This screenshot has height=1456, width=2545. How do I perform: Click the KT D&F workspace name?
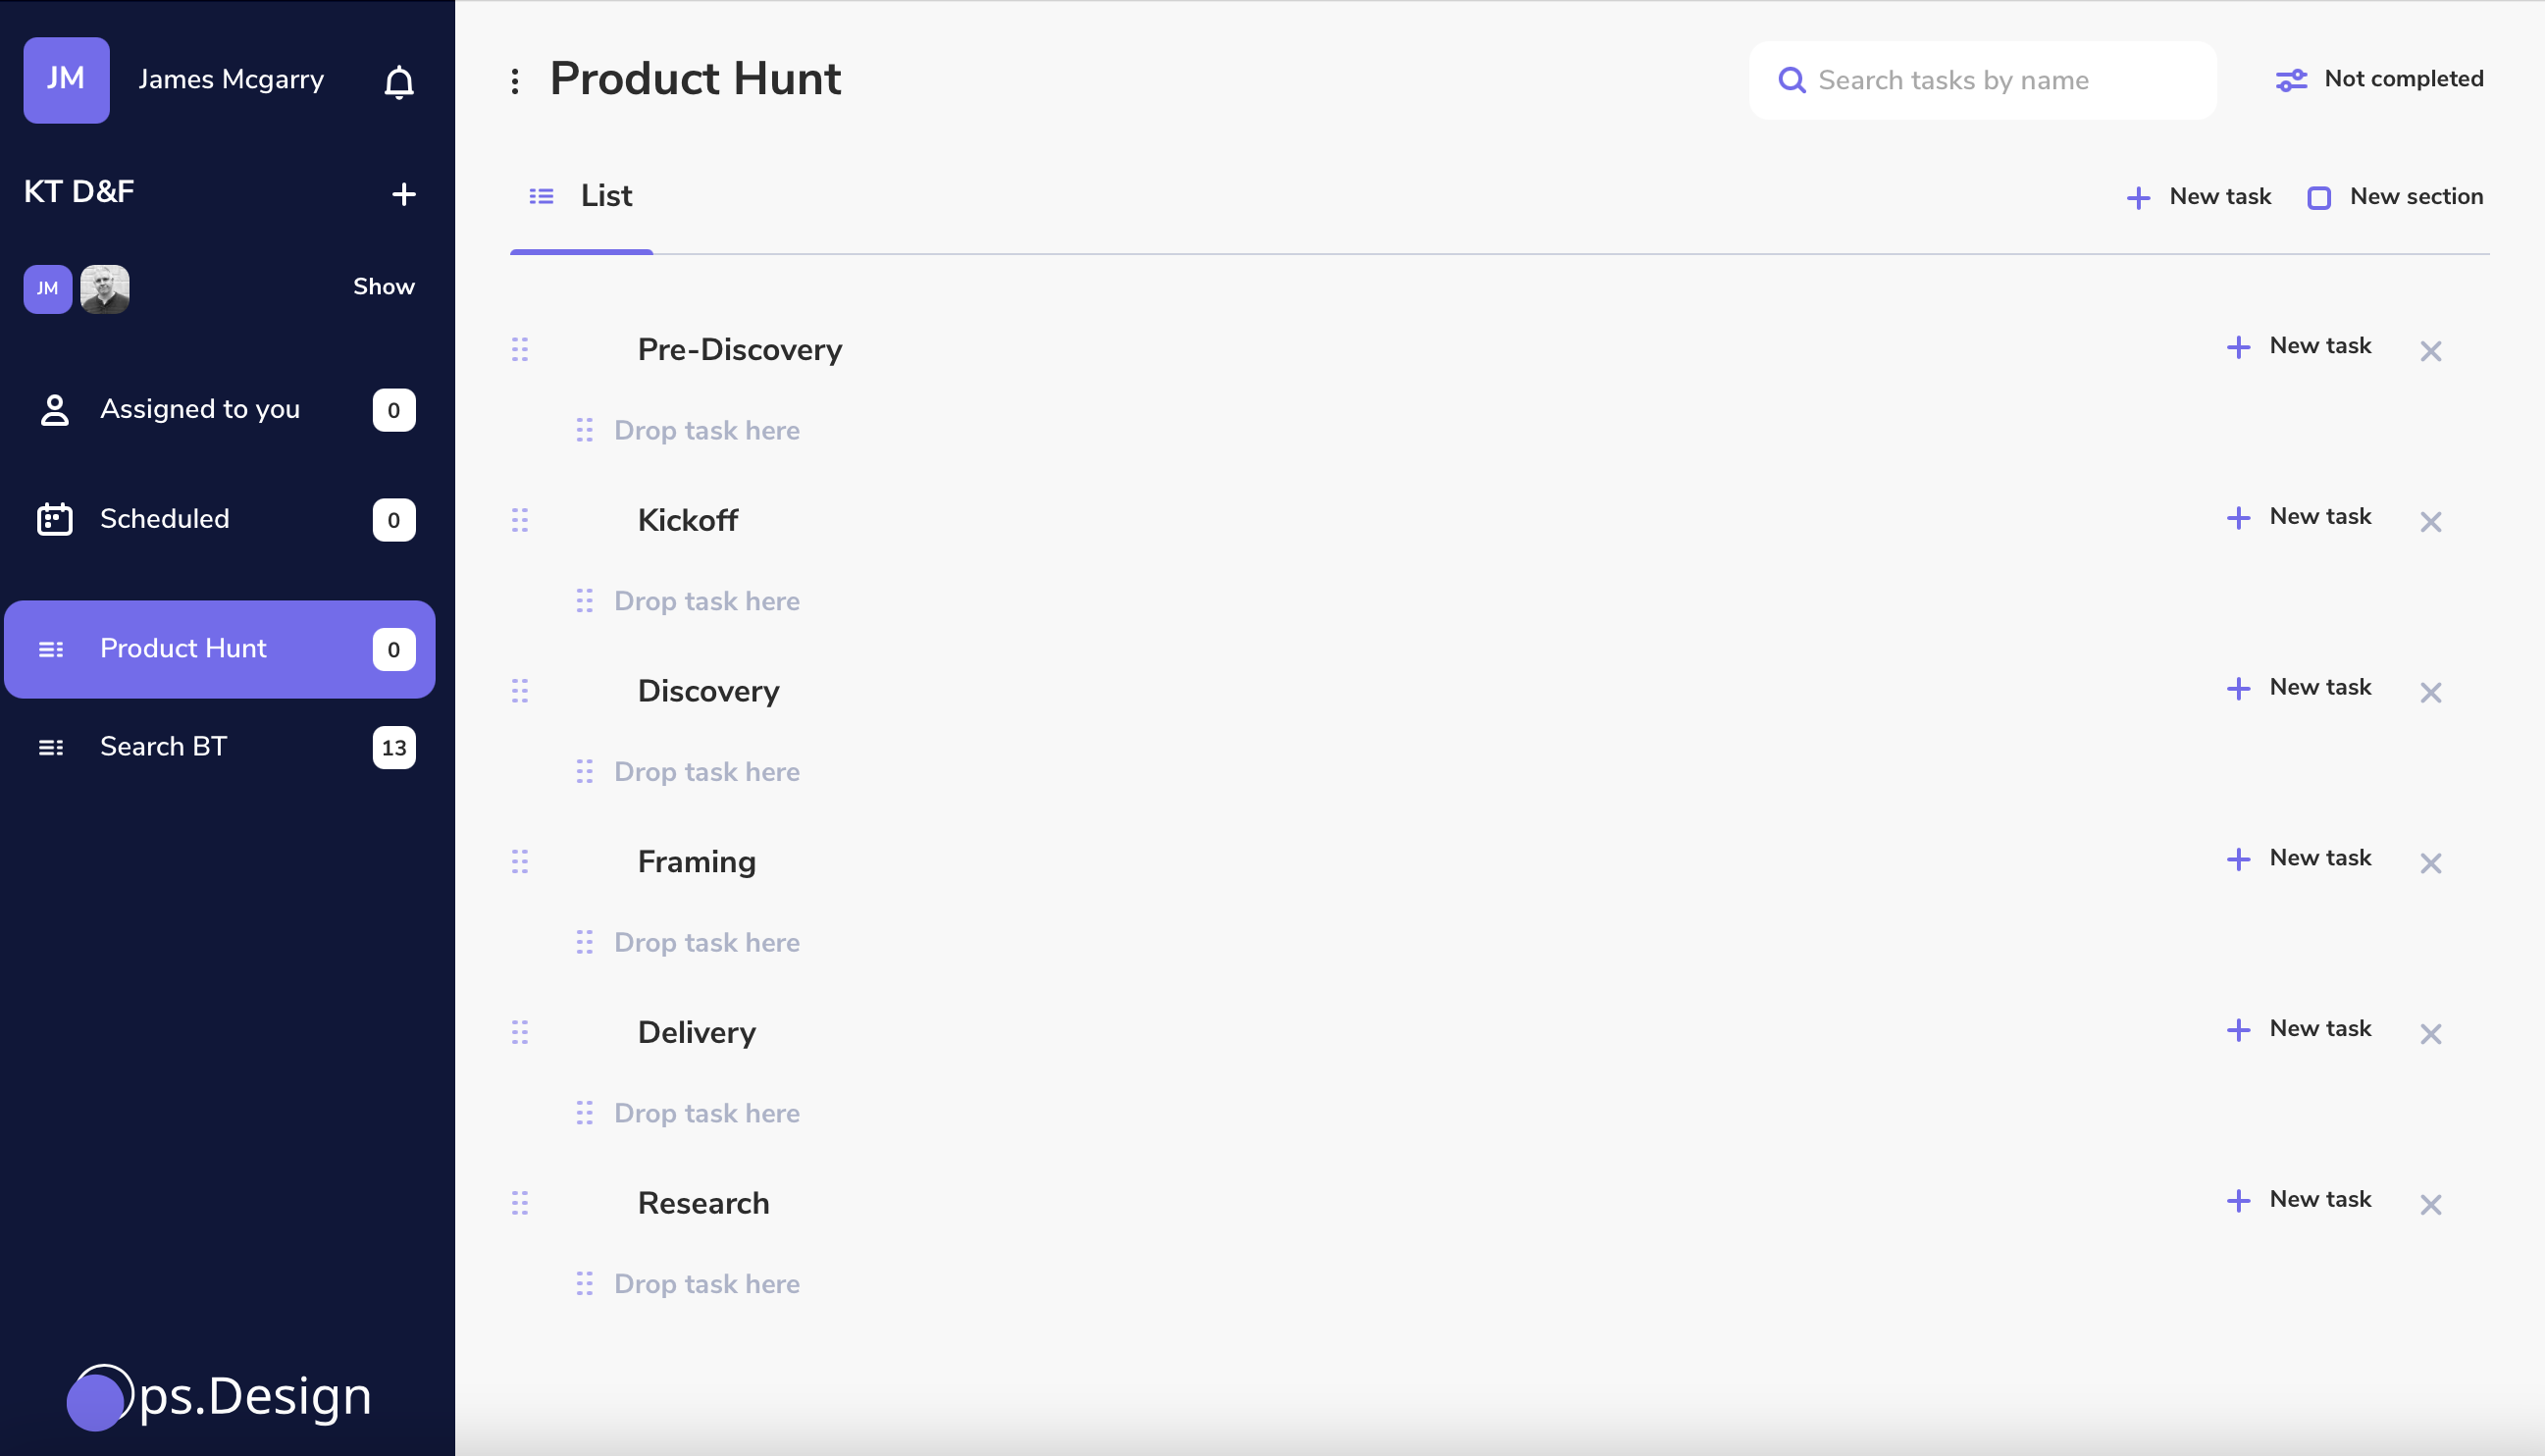click(79, 192)
